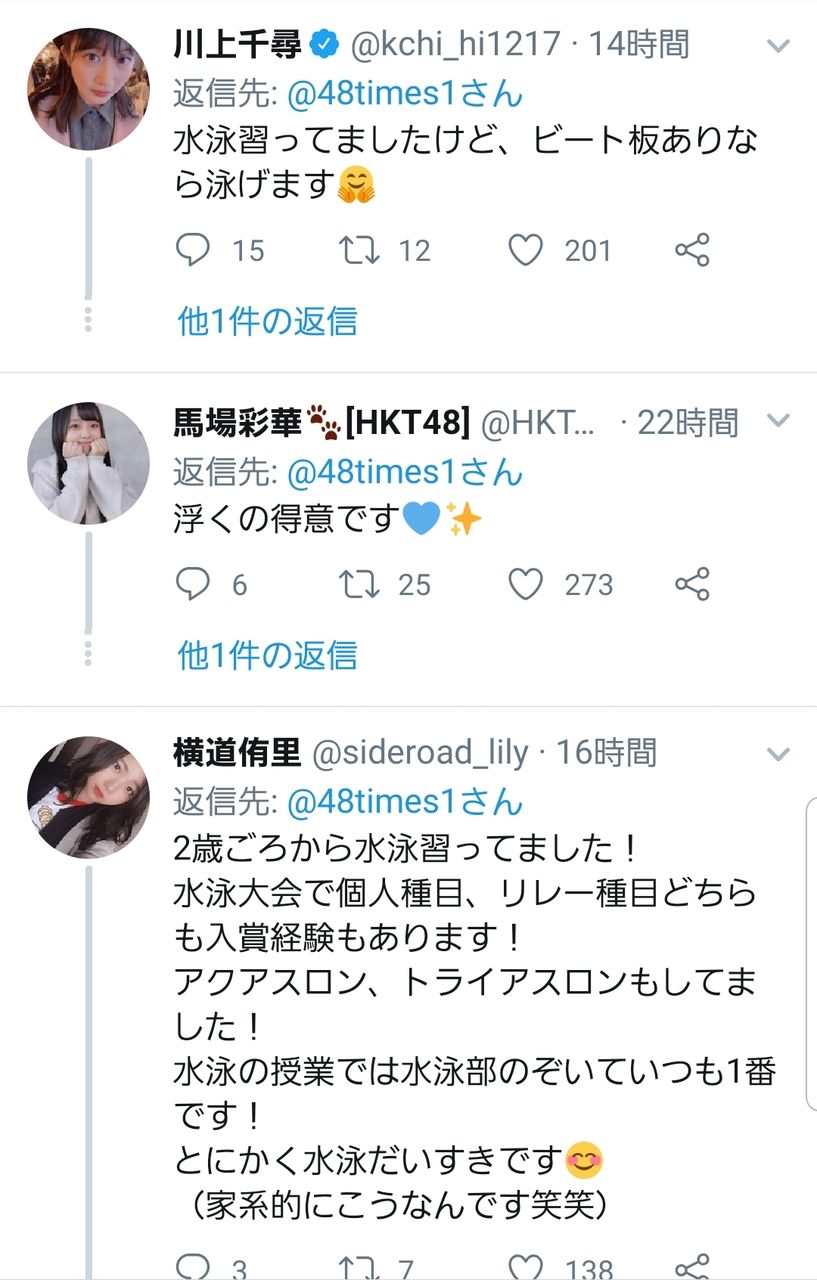Retweet 馬場彩華's tweet with 25 retweets
This screenshot has width=817, height=1280.
point(358,584)
